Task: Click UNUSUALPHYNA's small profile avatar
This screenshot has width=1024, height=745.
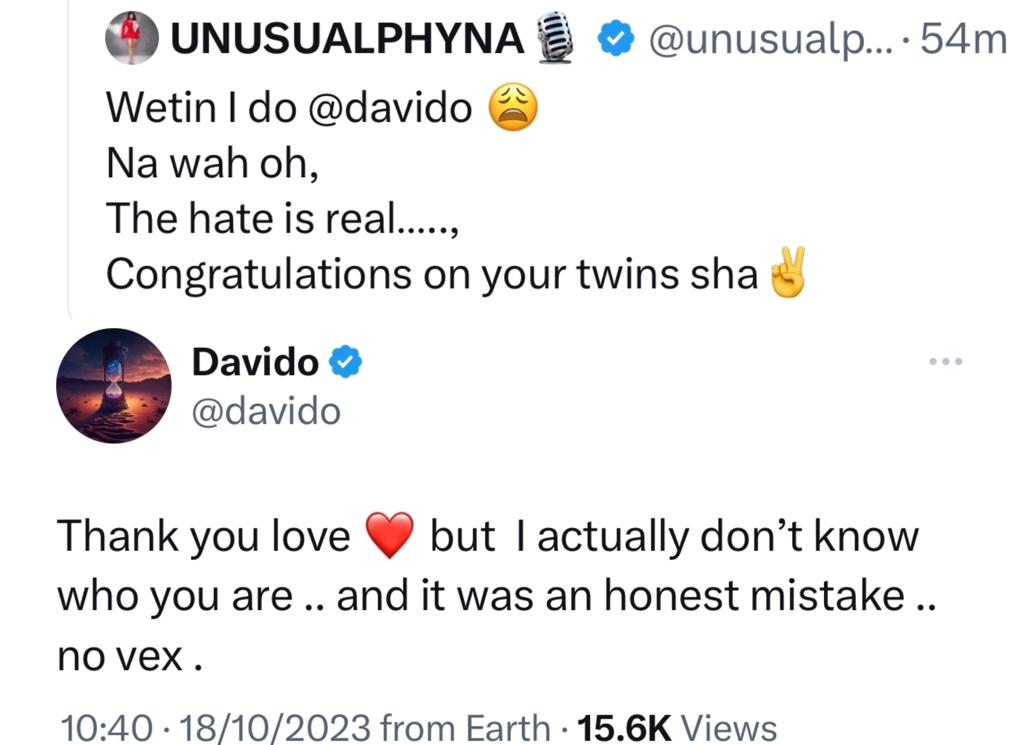Action: click(132, 38)
